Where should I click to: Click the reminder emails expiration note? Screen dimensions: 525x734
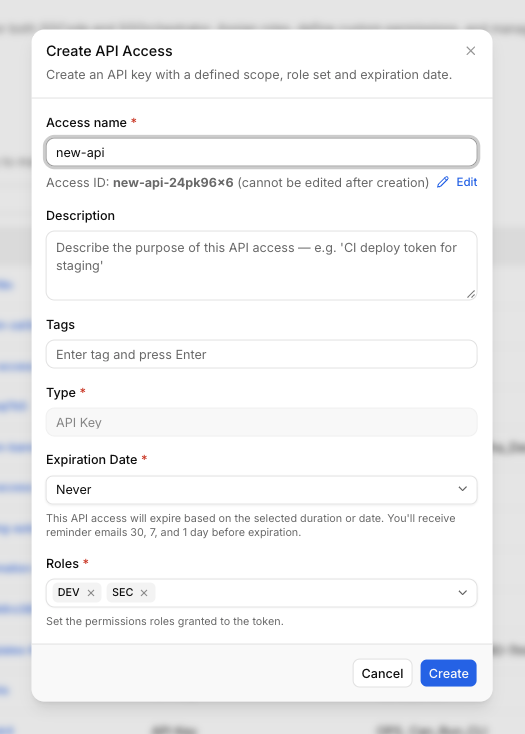(251, 525)
